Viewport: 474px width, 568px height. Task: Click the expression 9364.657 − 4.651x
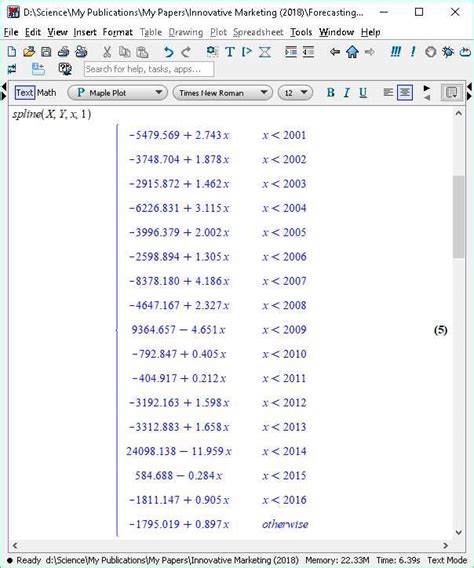tap(178, 330)
